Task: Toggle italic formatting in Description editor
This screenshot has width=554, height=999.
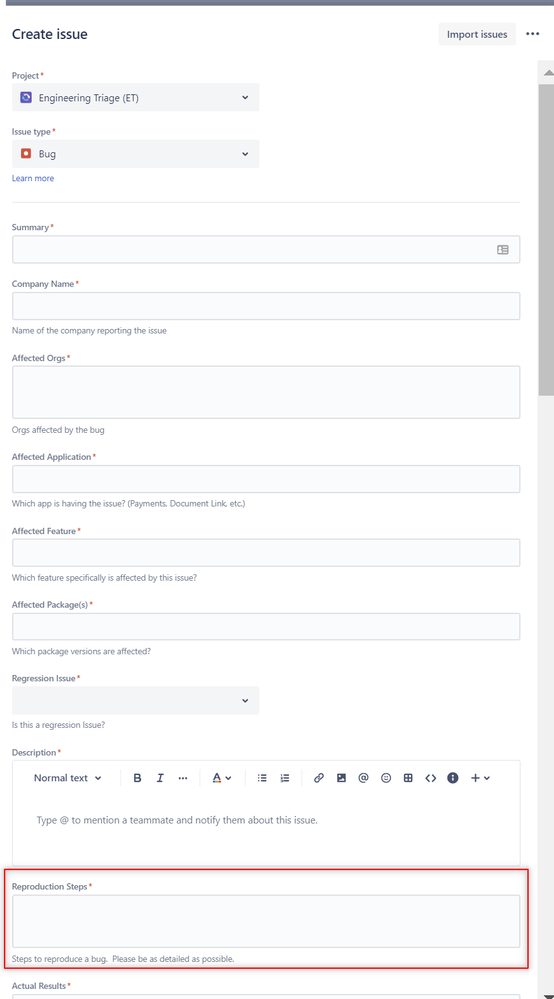Action: click(x=160, y=778)
